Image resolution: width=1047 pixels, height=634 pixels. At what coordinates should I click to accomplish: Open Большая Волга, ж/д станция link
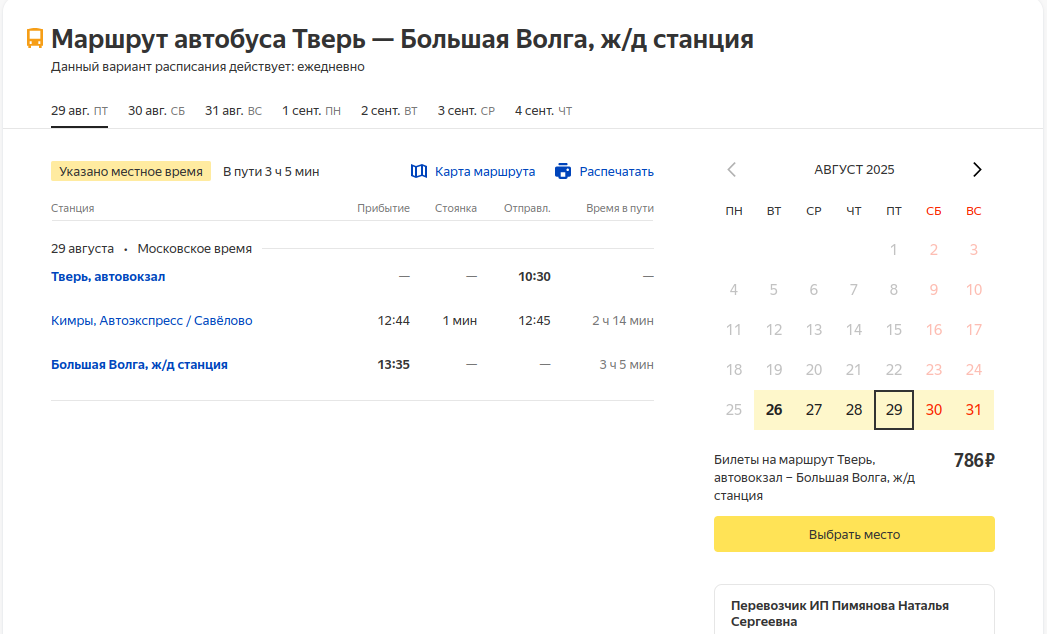tap(140, 365)
